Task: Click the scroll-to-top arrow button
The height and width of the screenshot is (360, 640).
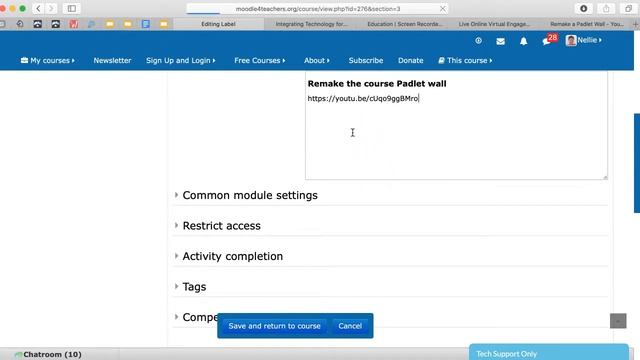Action: [x=618, y=321]
